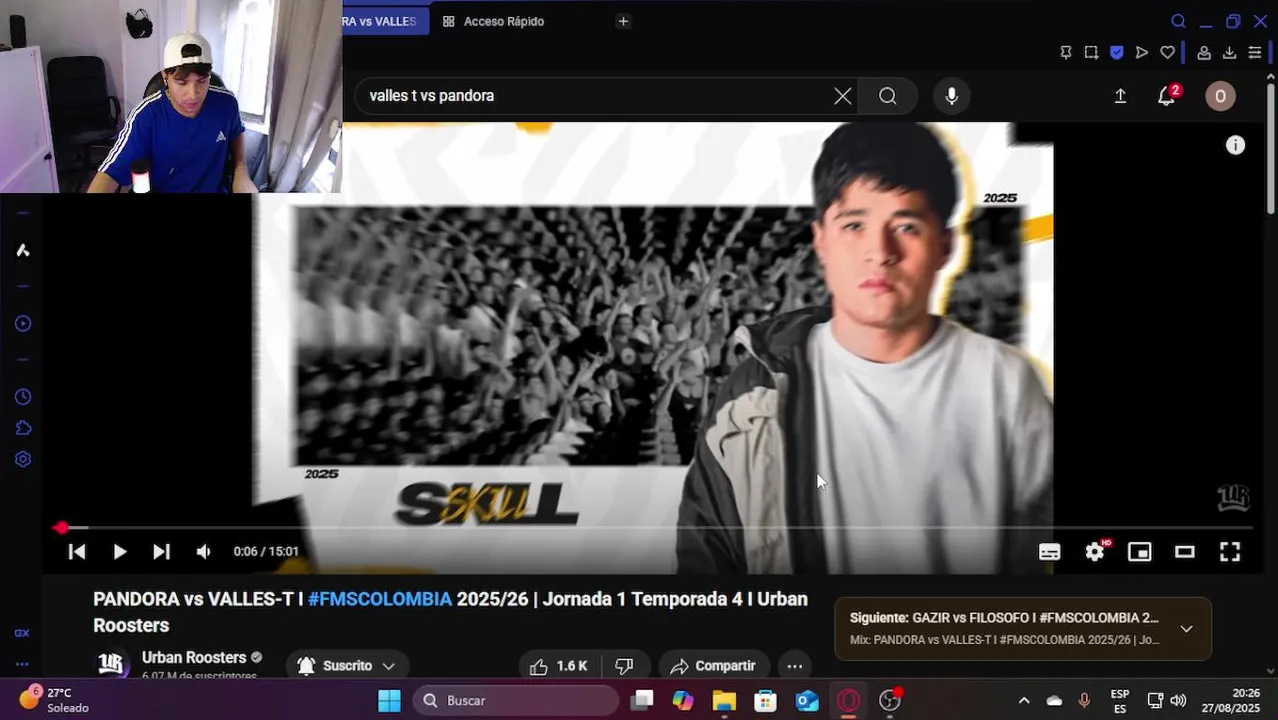The height and width of the screenshot is (720, 1278).
Task: Take a snapshot with Opera capture tool
Action: click(1091, 53)
